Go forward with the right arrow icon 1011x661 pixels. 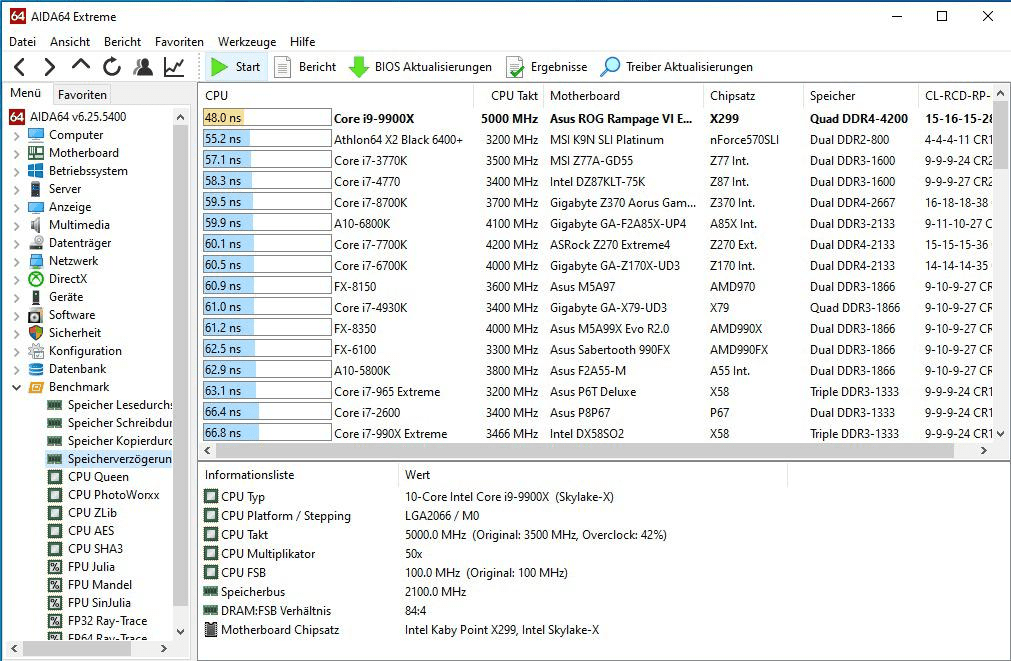(x=50, y=66)
